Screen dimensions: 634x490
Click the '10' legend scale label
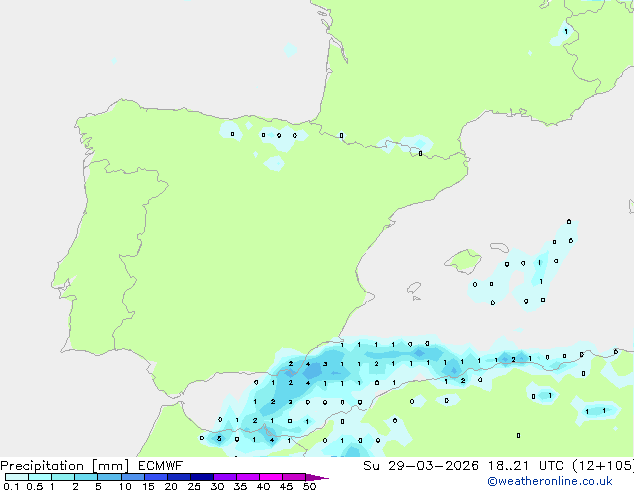click(x=125, y=486)
